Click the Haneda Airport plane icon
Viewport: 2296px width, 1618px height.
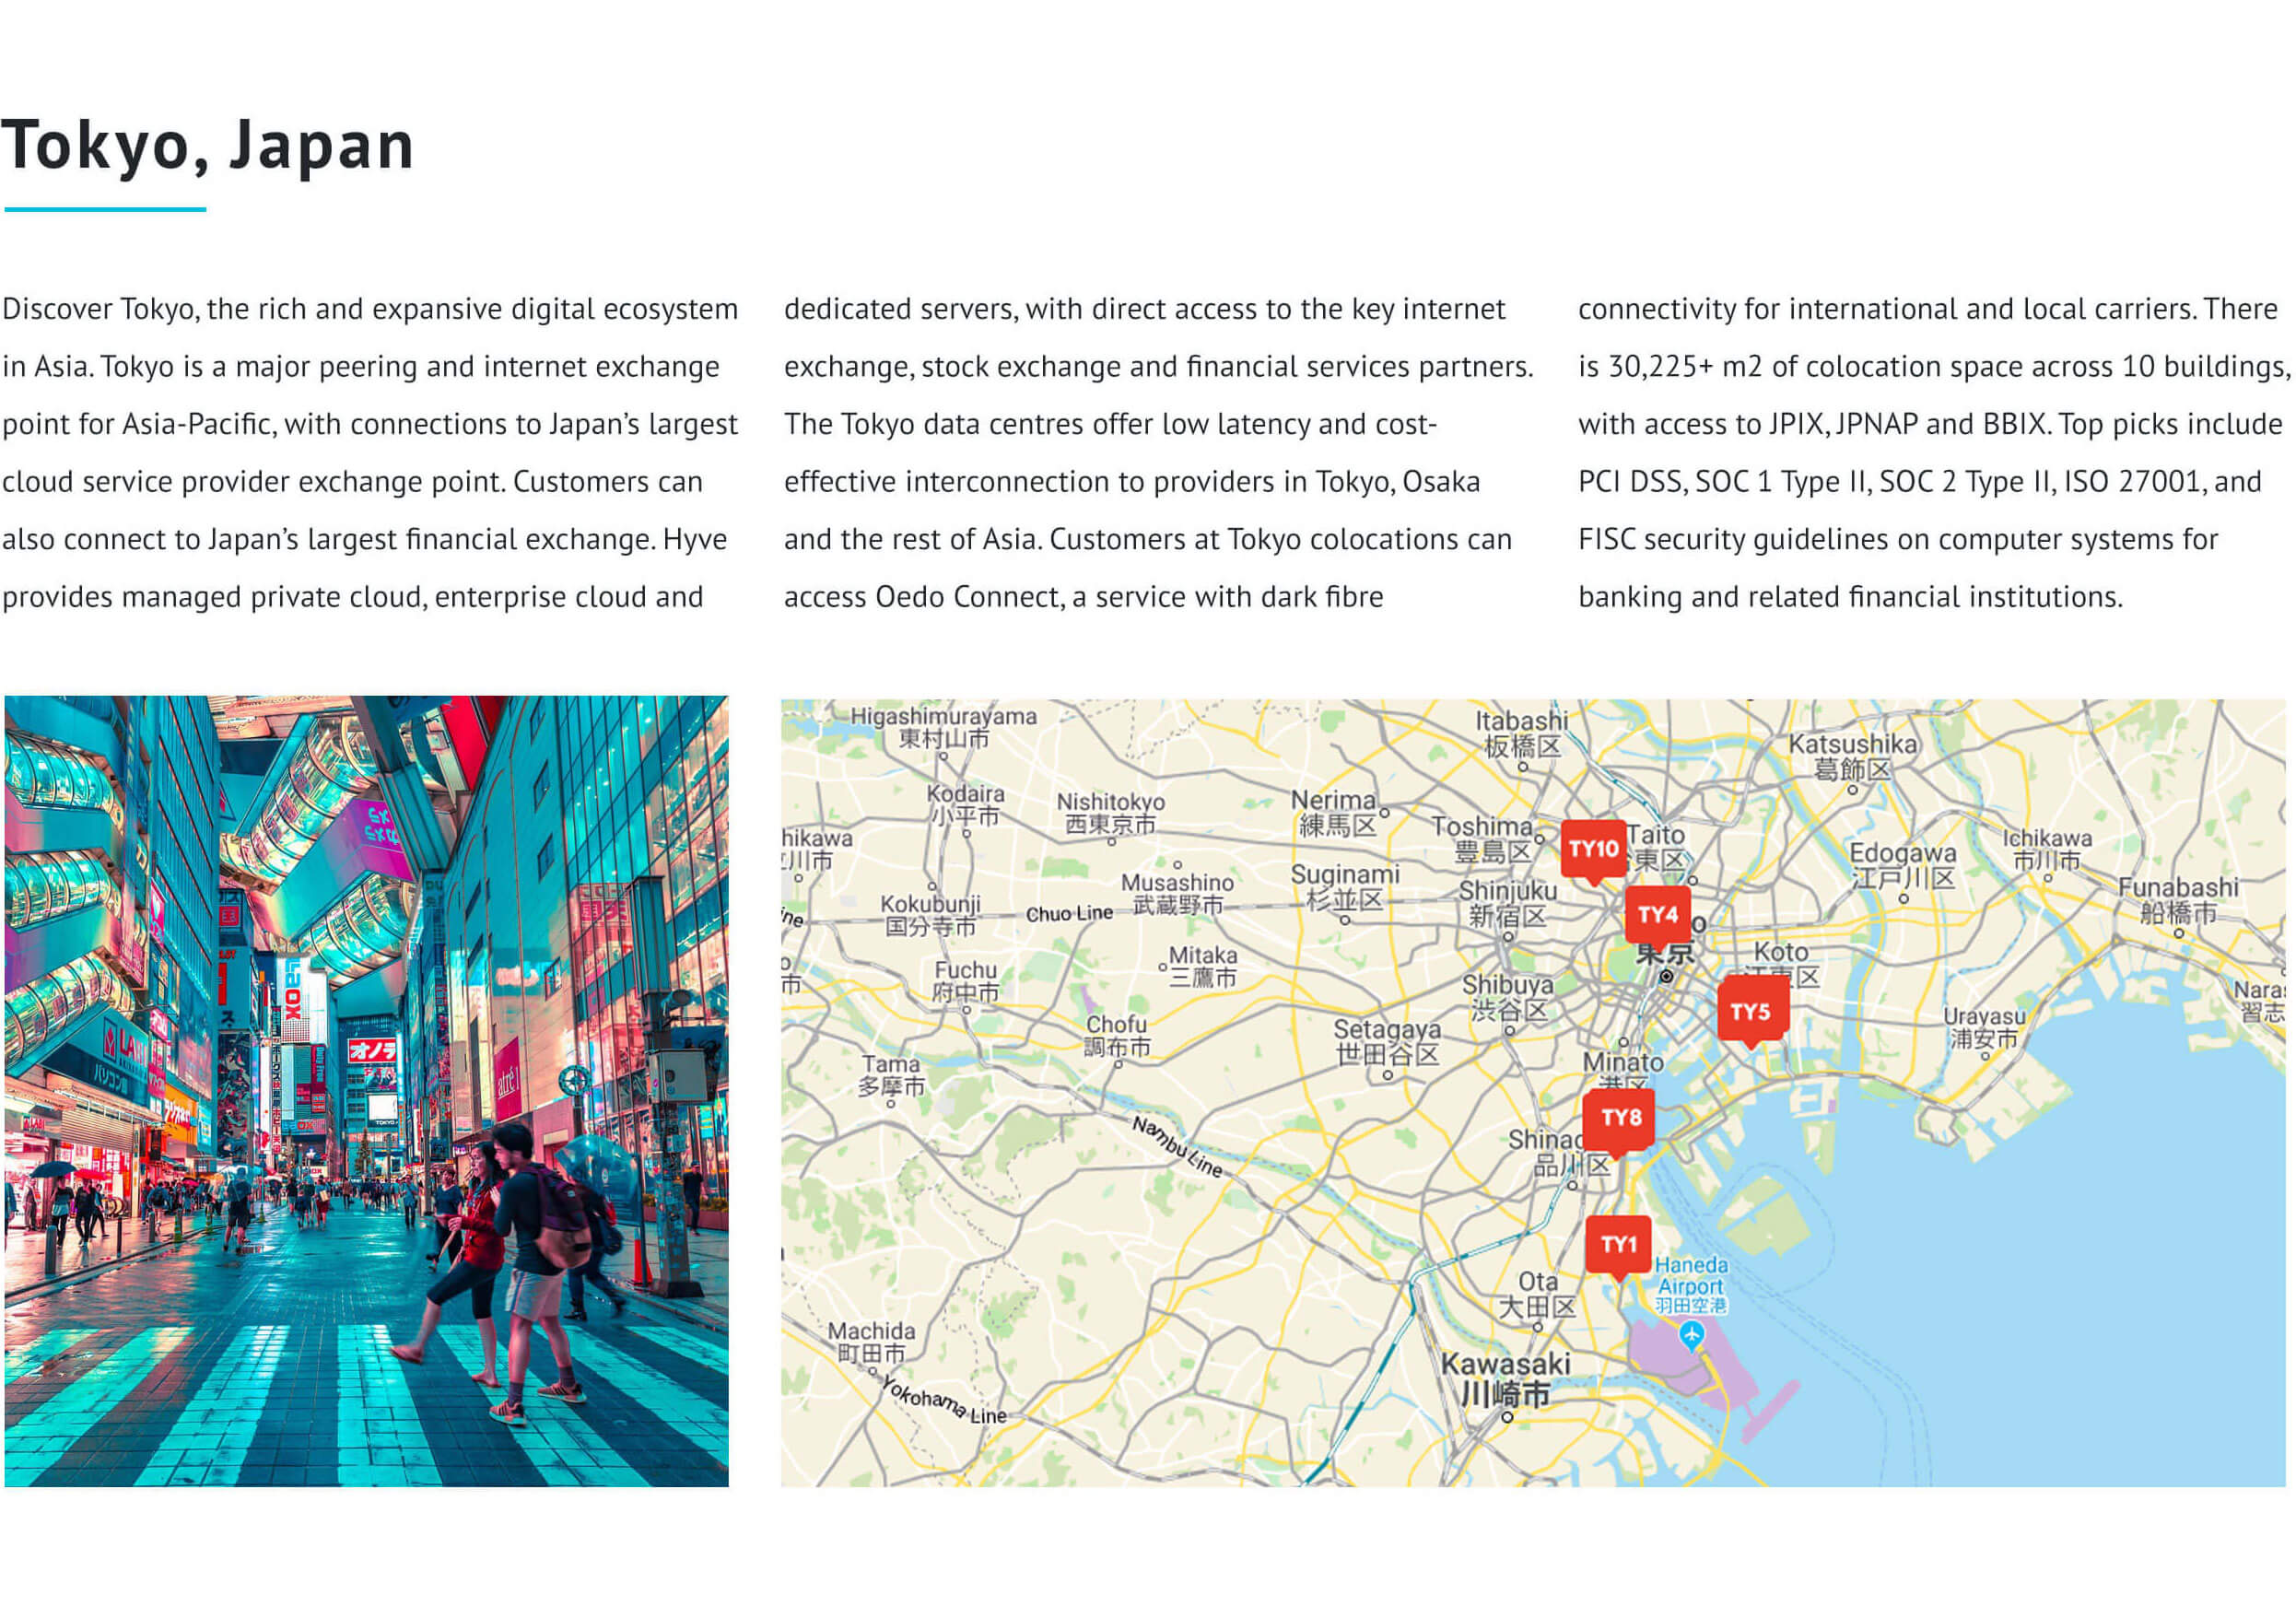pos(1691,1335)
